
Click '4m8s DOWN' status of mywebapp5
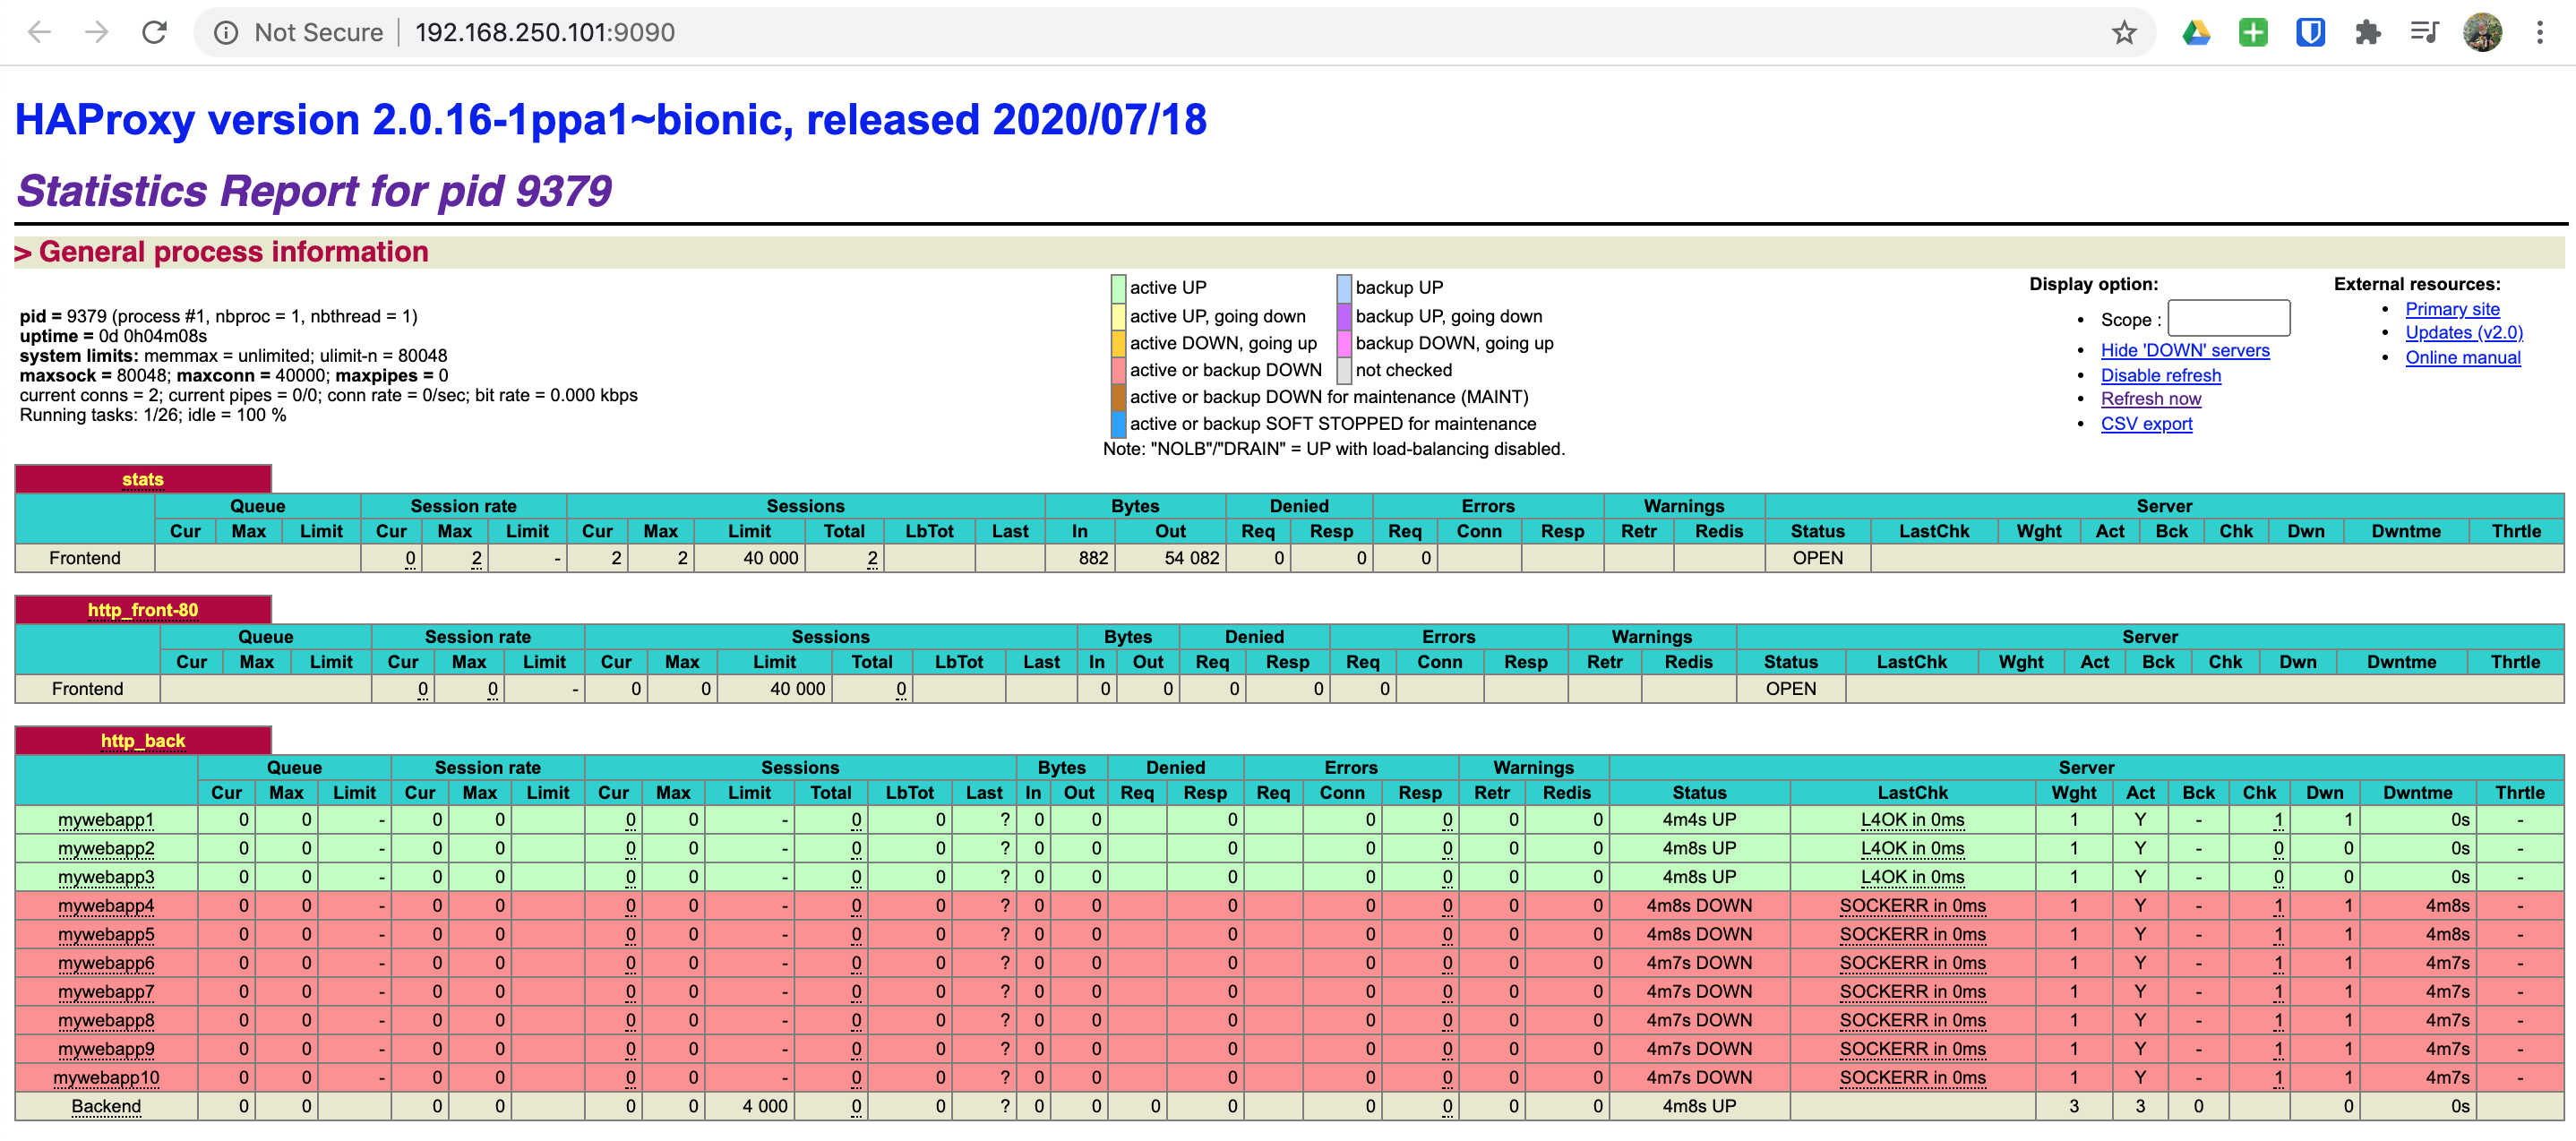coord(1699,935)
